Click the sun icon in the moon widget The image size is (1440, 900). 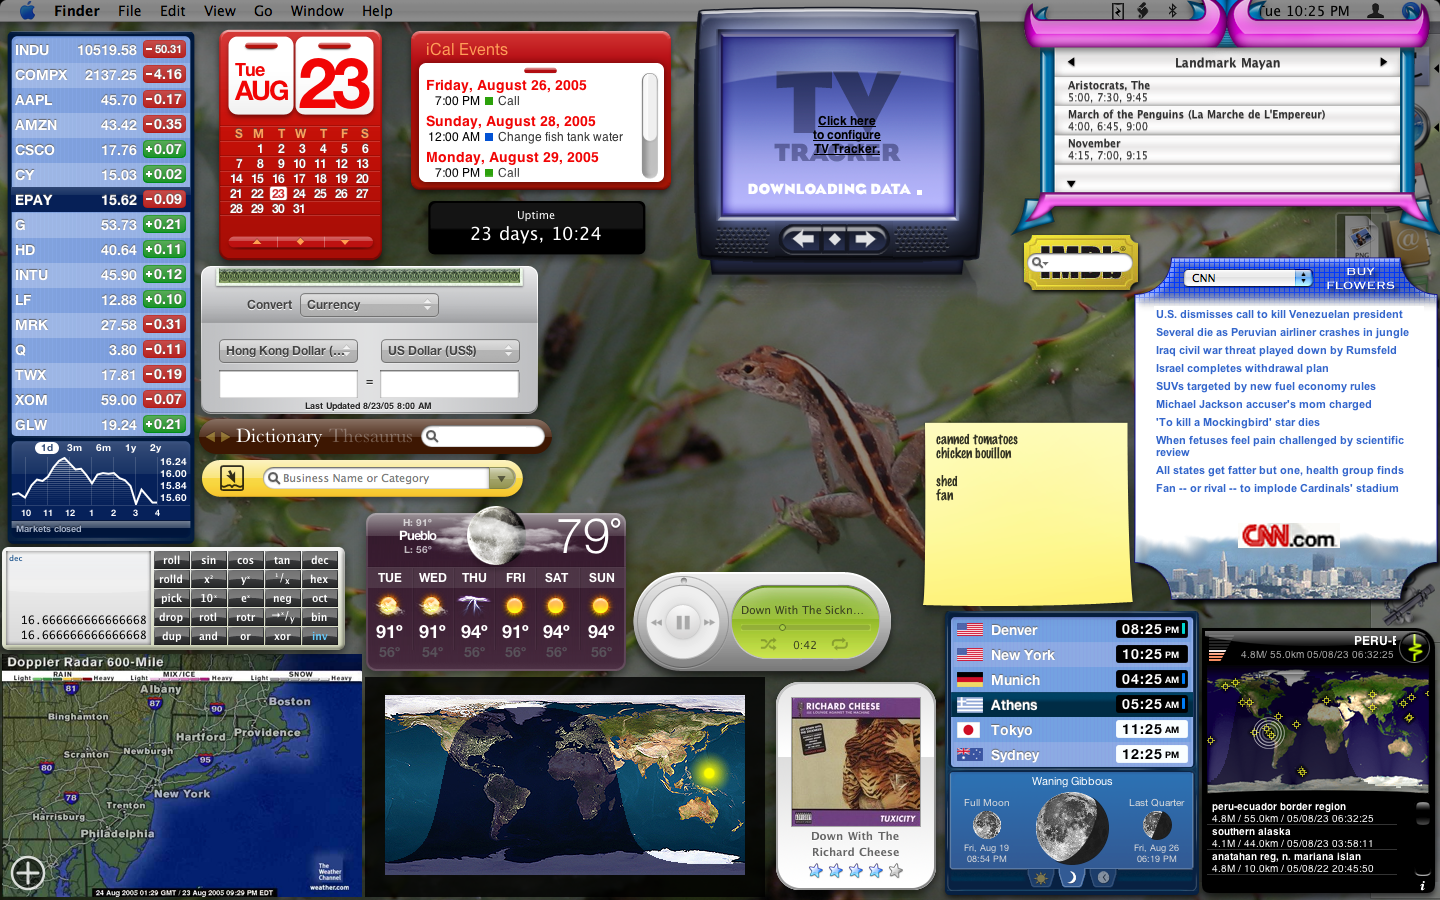(x=1041, y=878)
